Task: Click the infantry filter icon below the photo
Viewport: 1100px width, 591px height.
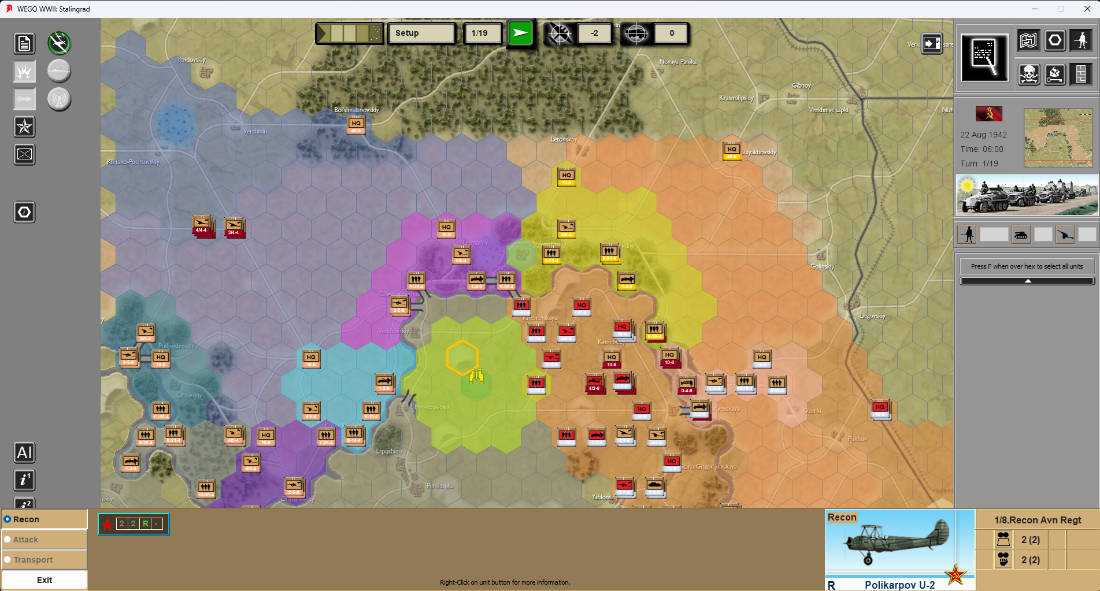Action: point(967,234)
